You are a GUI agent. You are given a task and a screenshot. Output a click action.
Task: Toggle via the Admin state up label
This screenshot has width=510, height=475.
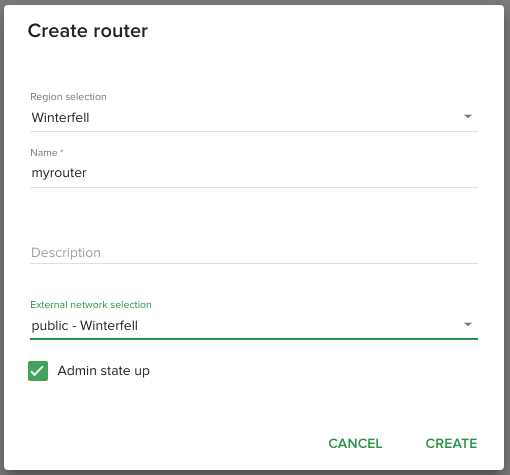pyautogui.click(x=104, y=371)
